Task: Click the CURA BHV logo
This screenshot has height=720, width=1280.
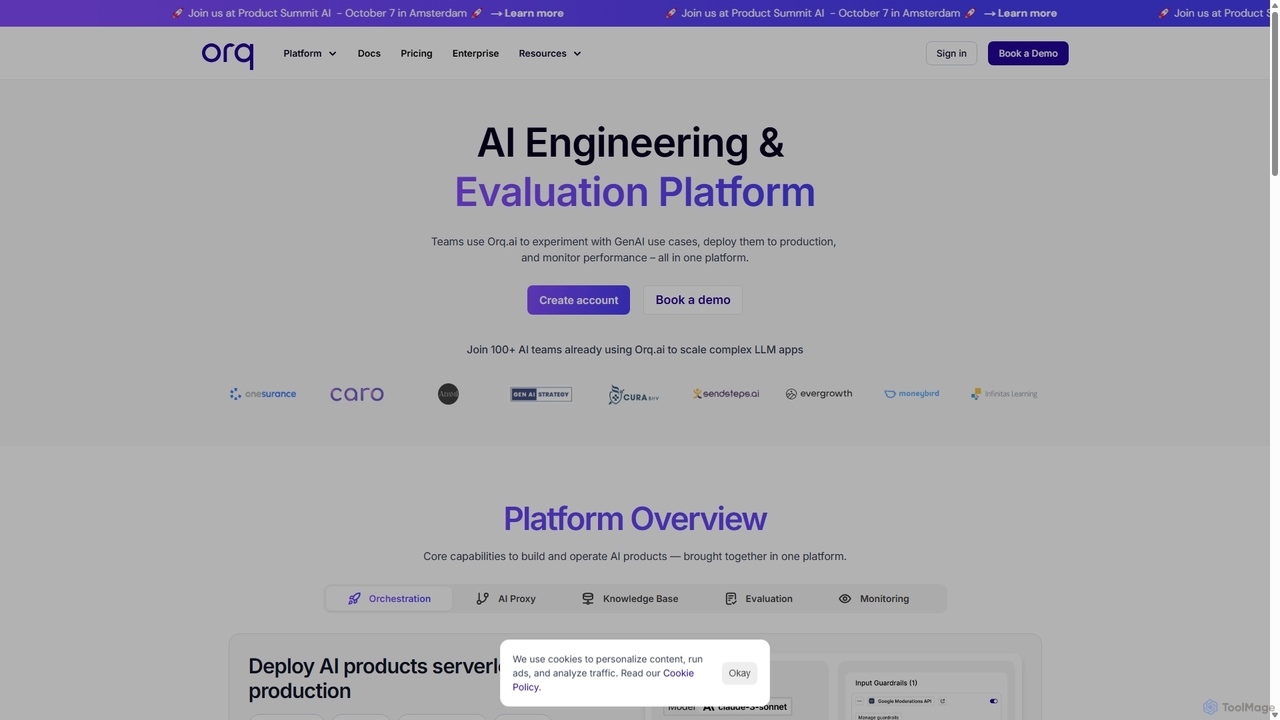Action: 634,395
